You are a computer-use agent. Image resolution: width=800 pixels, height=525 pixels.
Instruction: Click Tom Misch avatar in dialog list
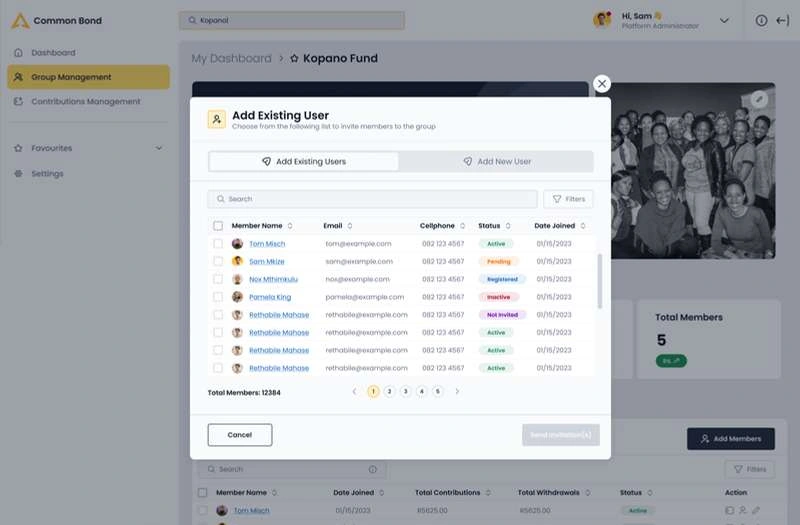click(237, 244)
